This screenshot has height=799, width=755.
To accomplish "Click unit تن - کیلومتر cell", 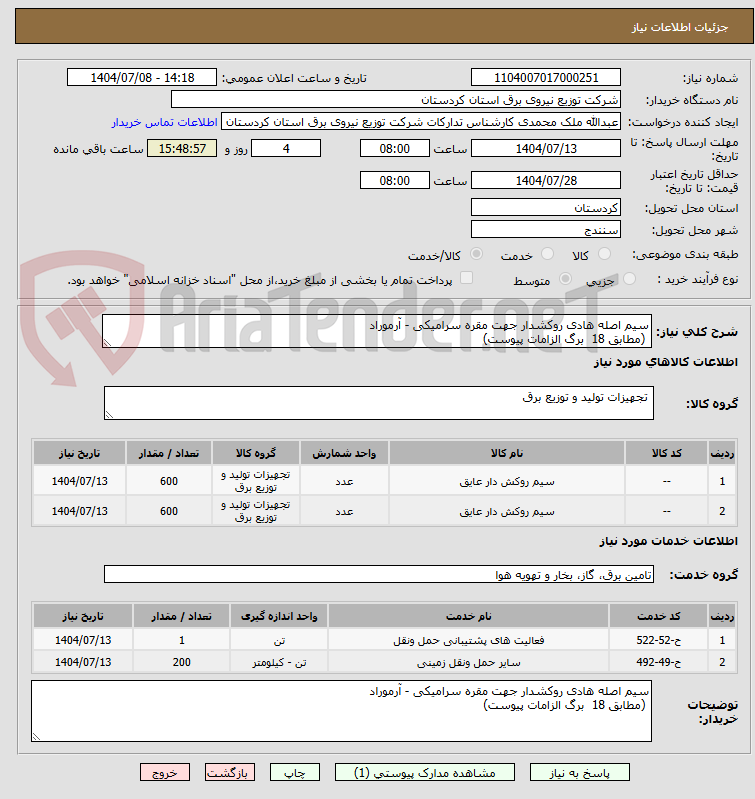I will coord(279,662).
